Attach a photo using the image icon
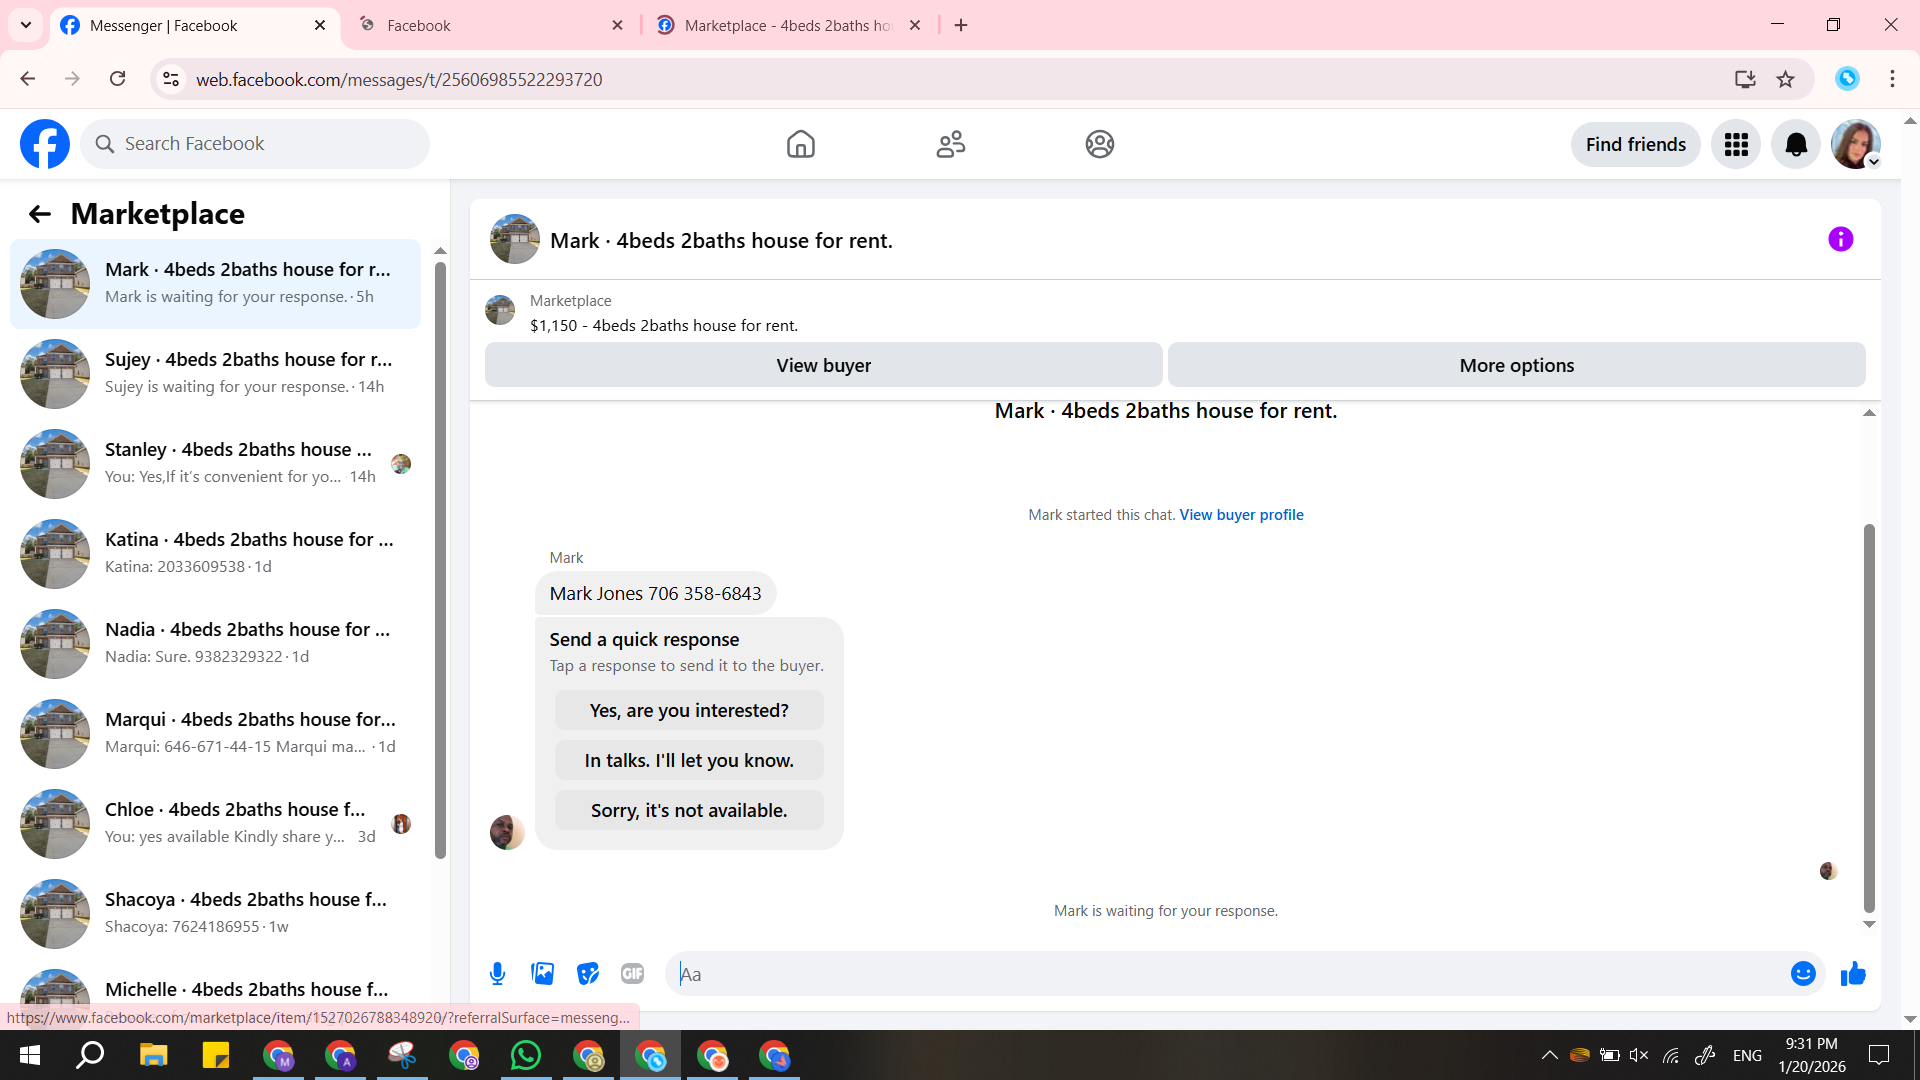This screenshot has height=1080, width=1920. [x=543, y=974]
